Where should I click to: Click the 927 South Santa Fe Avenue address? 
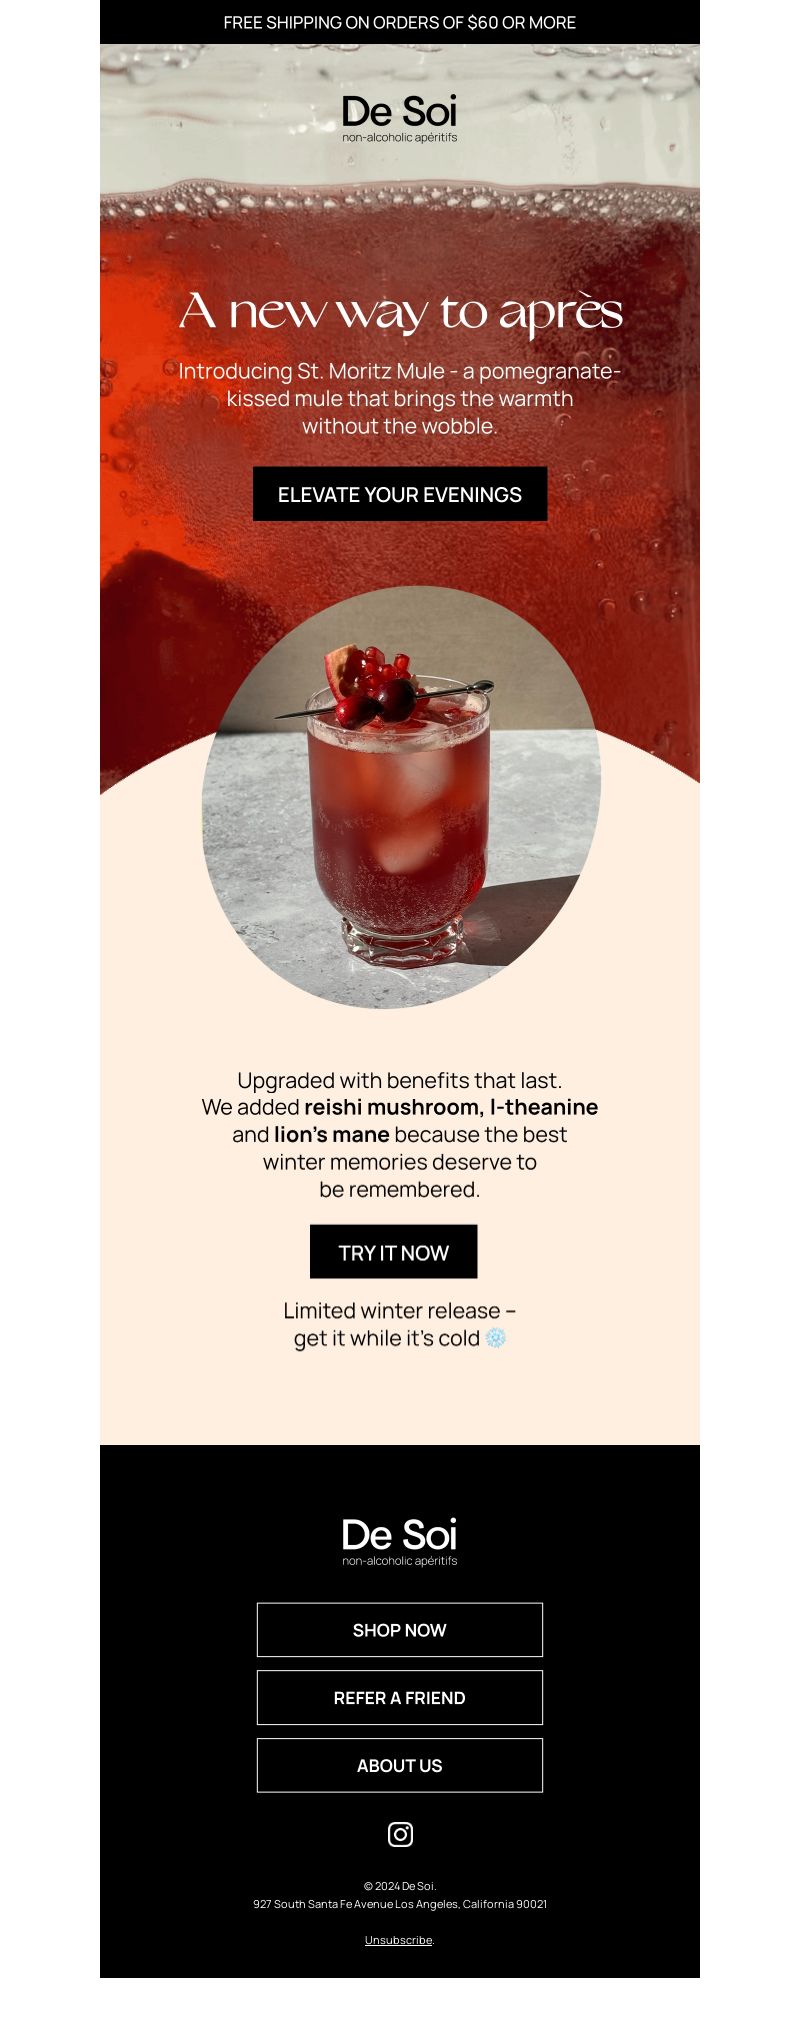coord(400,1904)
